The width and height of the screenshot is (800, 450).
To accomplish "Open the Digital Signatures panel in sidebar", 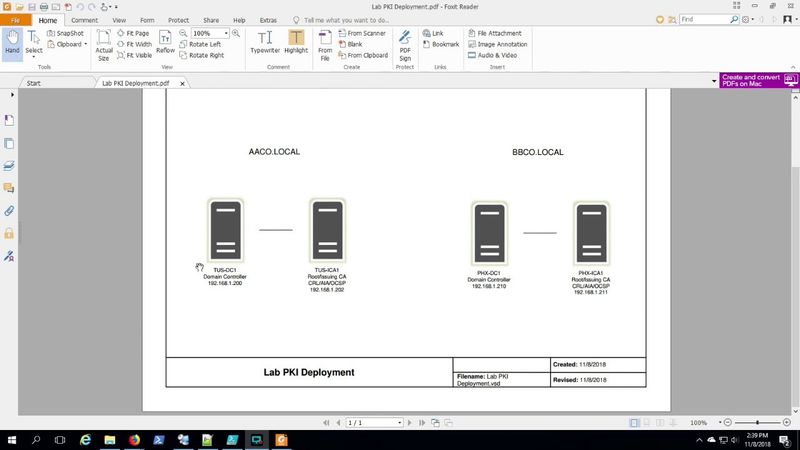I will (x=9, y=256).
